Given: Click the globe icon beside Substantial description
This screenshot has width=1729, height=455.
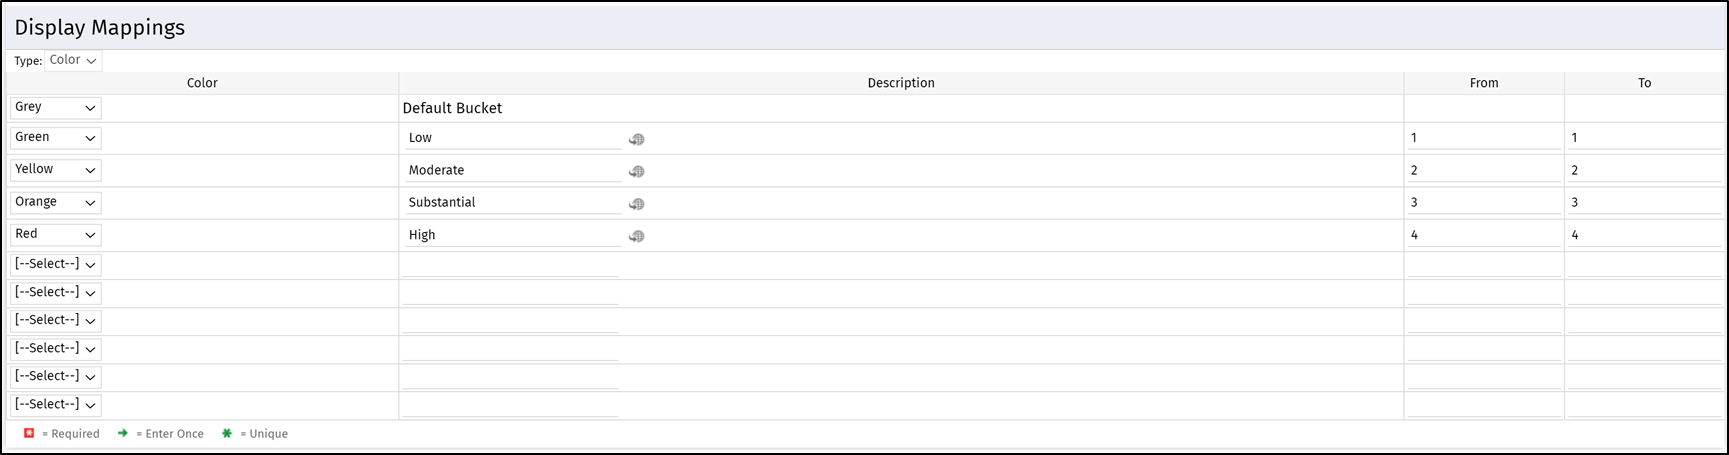Looking at the screenshot, I should [636, 204].
